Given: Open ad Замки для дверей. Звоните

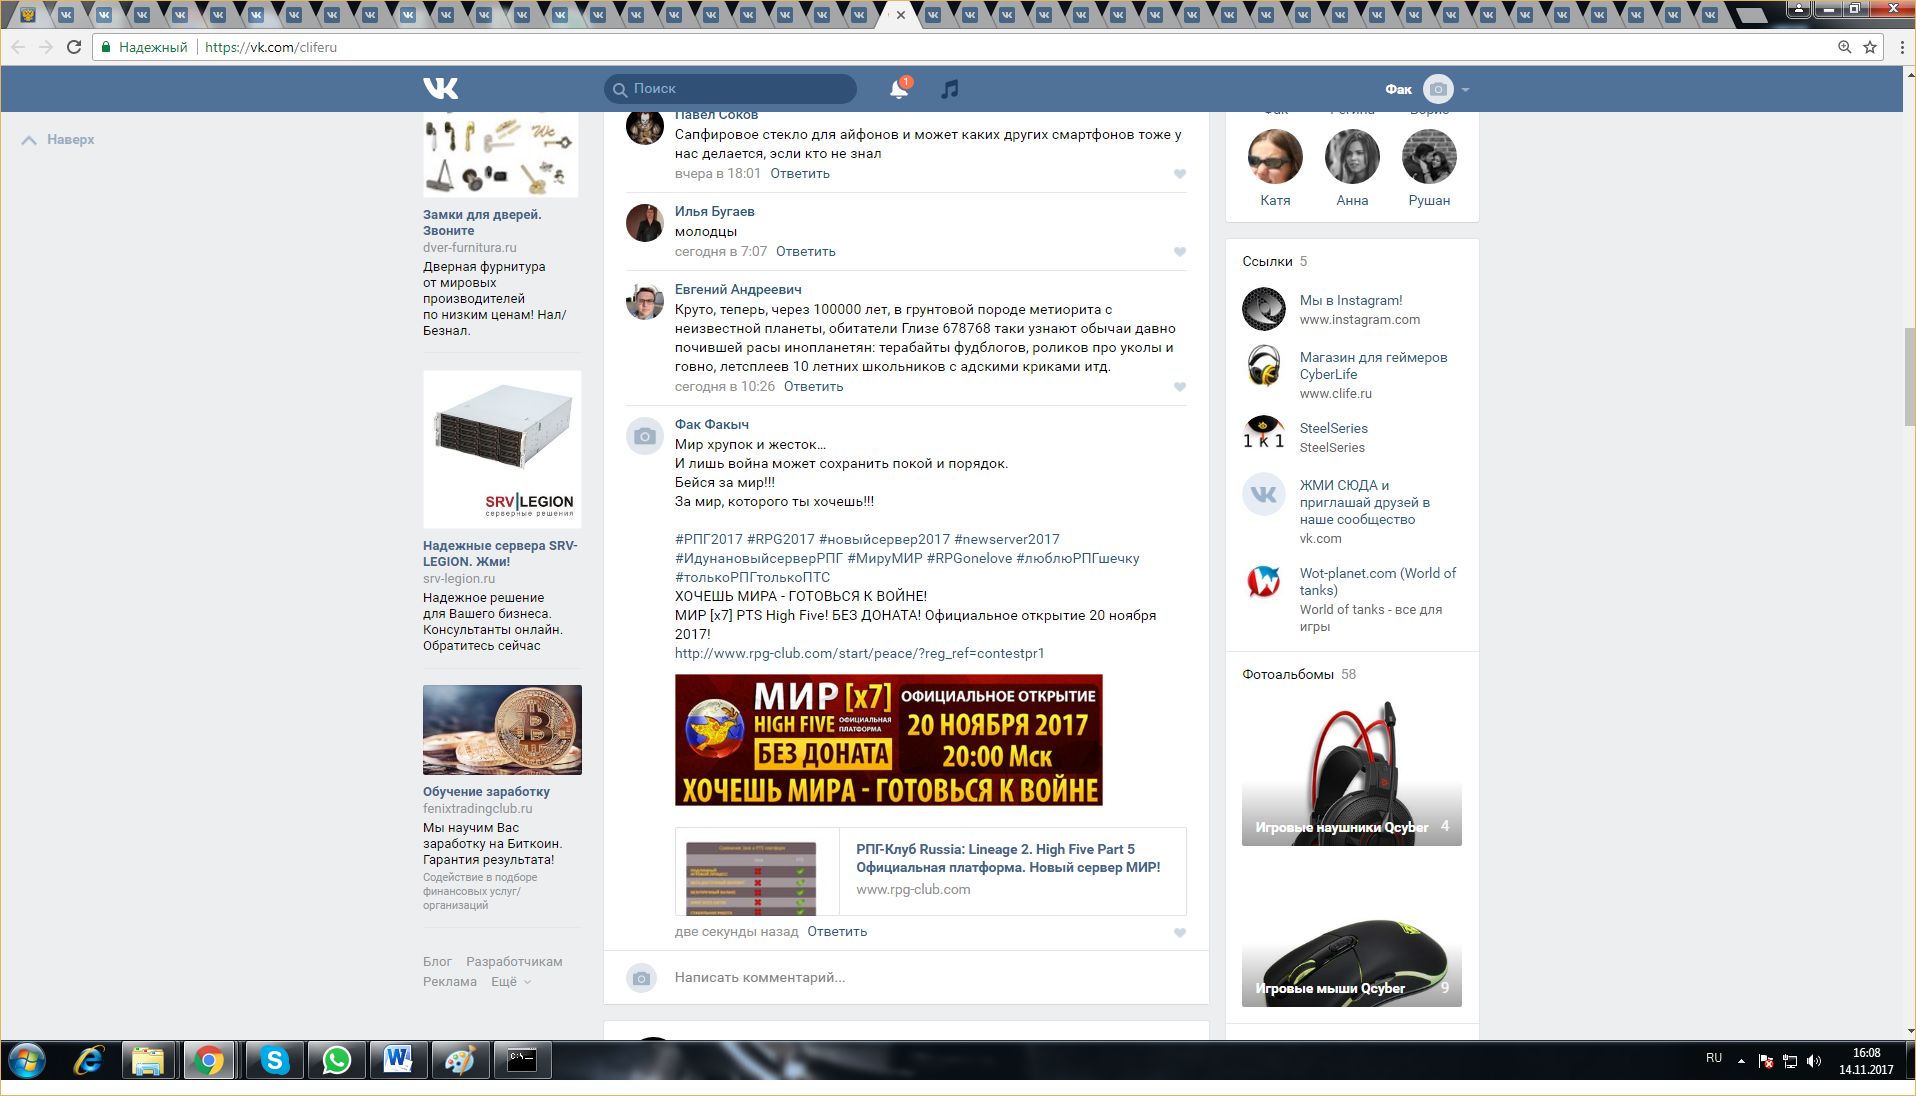Looking at the screenshot, I should [x=482, y=223].
